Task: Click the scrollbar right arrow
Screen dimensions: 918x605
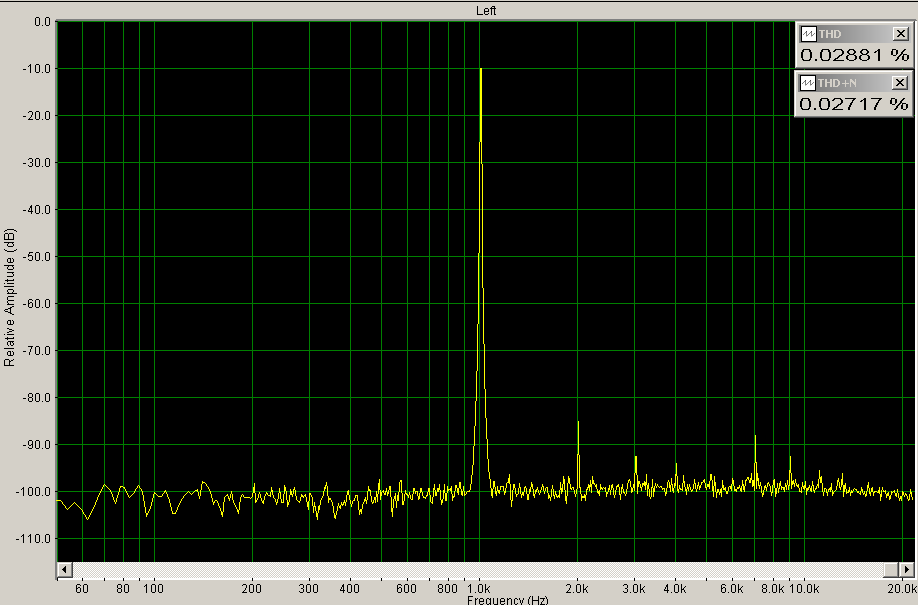Action: (906, 569)
